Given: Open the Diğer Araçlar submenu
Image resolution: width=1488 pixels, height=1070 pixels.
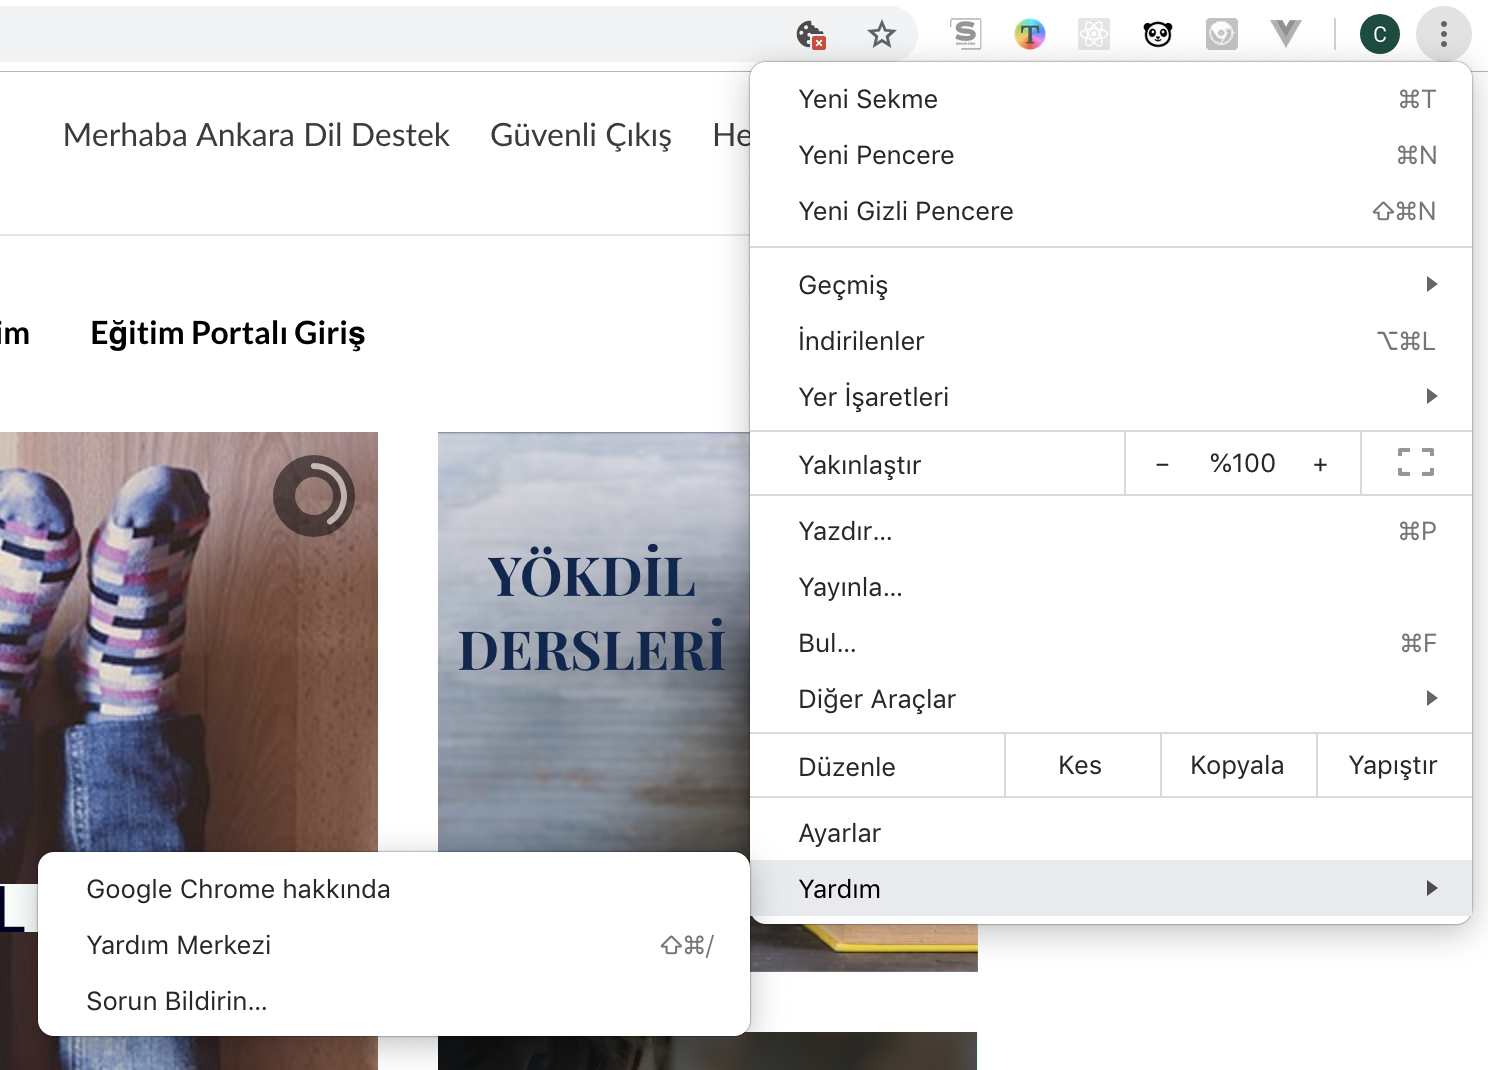Looking at the screenshot, I should [877, 698].
